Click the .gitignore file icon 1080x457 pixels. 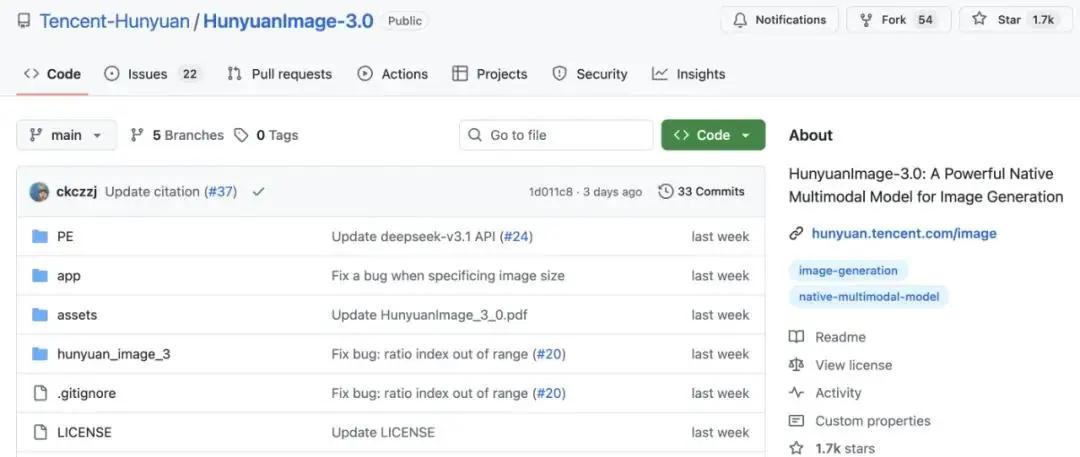click(x=40, y=394)
